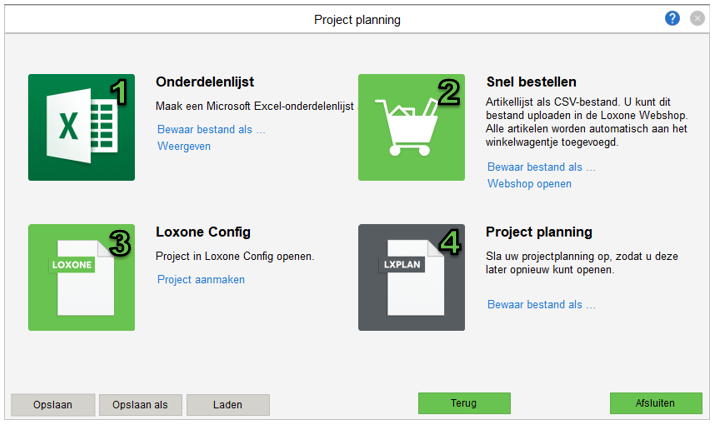The width and height of the screenshot is (716, 430).
Task: Click the 'Project aanmaken' link
Action: click(201, 279)
